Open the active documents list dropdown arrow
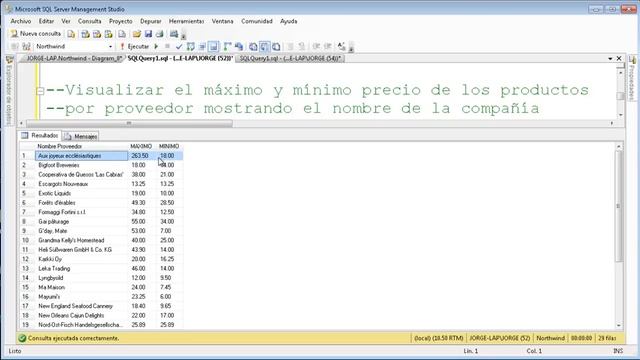Screen dimensions: 640x360 coord(610,59)
